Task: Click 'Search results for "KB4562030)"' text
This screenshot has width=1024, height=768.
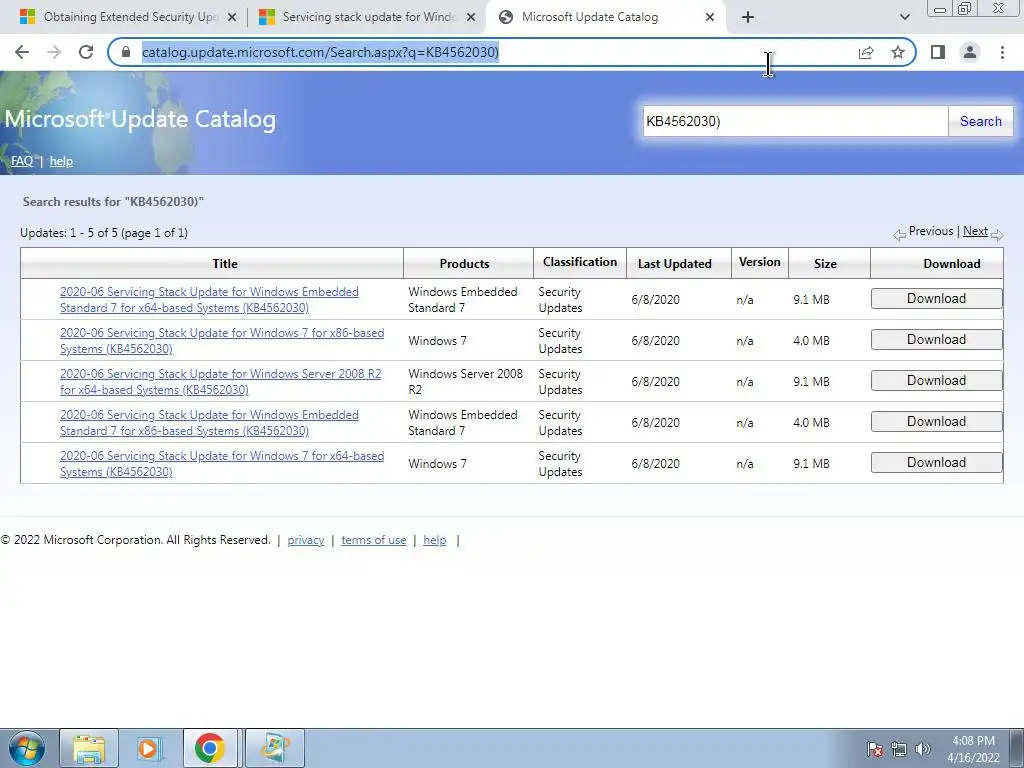Action: click(113, 202)
